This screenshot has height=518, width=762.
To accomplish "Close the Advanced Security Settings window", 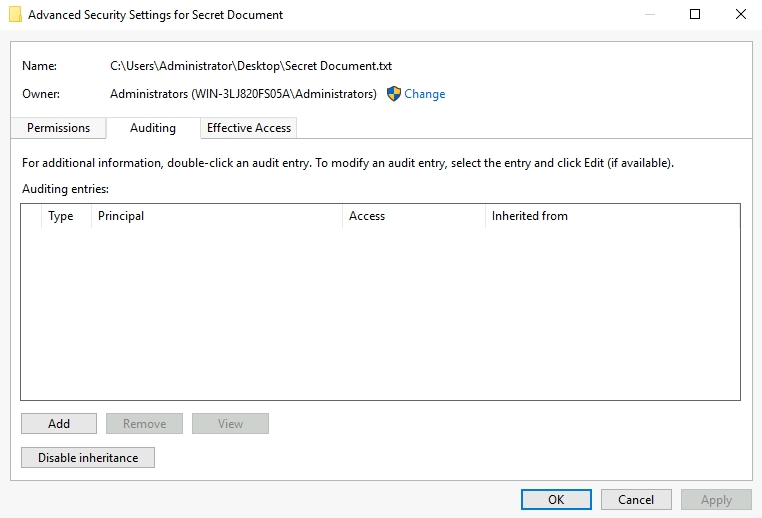I will 740,15.
